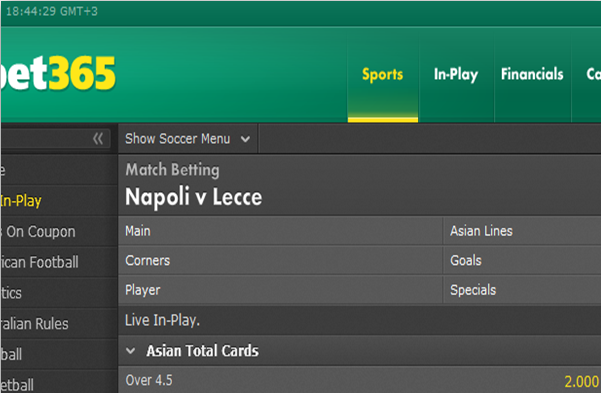Select the Main market category
The width and height of the screenshot is (601, 393).
pos(280,231)
